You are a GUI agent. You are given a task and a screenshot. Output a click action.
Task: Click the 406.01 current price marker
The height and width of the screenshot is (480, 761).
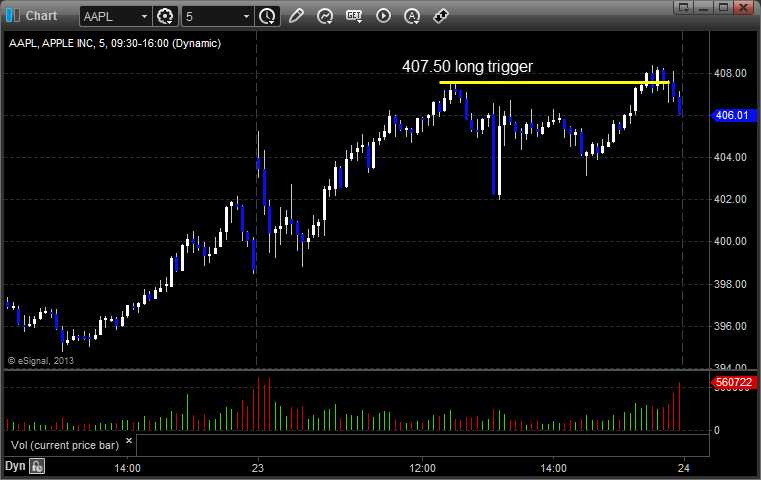click(733, 116)
